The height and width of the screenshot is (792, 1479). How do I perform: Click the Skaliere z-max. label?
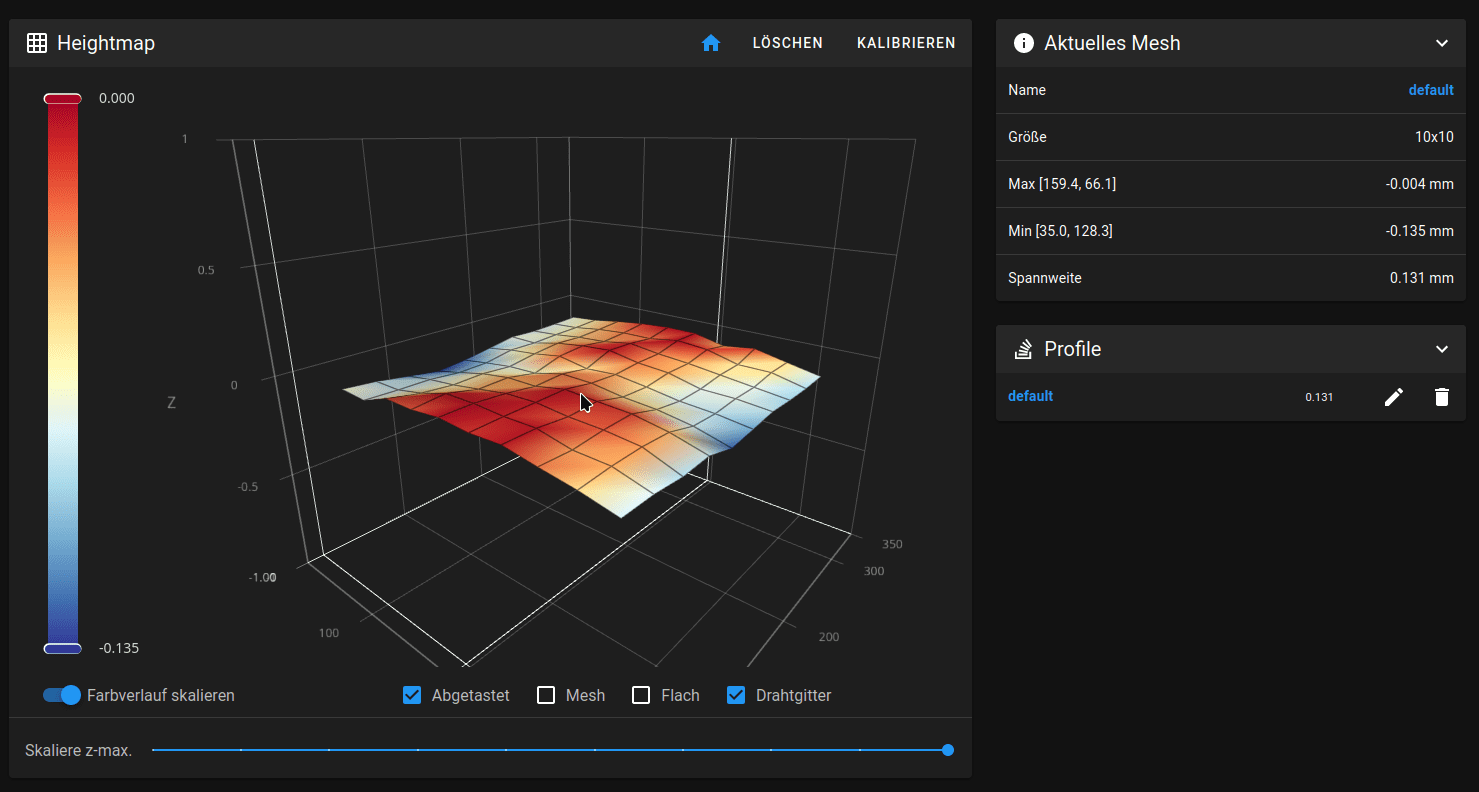[x=78, y=750]
